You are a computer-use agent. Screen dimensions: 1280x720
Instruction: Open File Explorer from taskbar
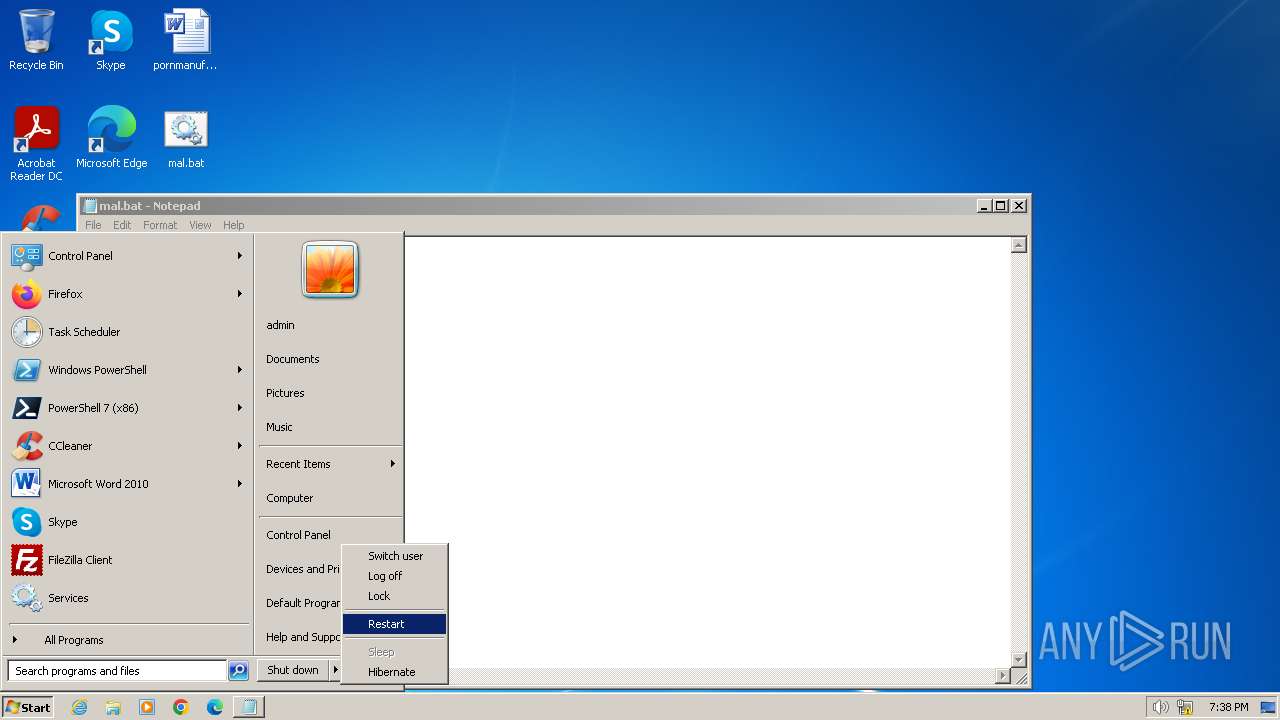coord(113,707)
